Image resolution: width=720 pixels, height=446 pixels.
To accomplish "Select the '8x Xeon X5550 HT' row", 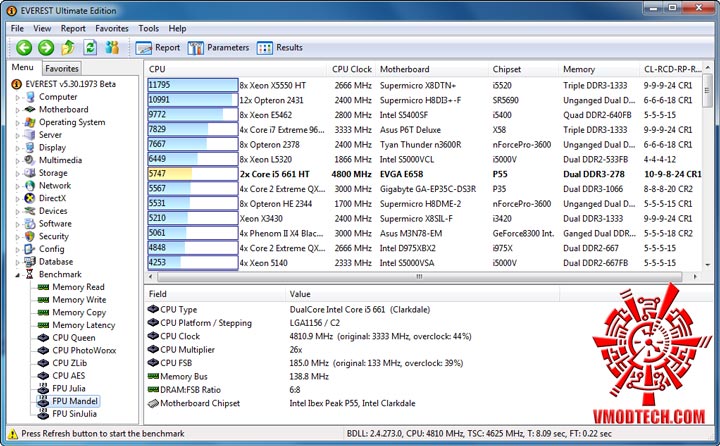I will click(x=425, y=85).
